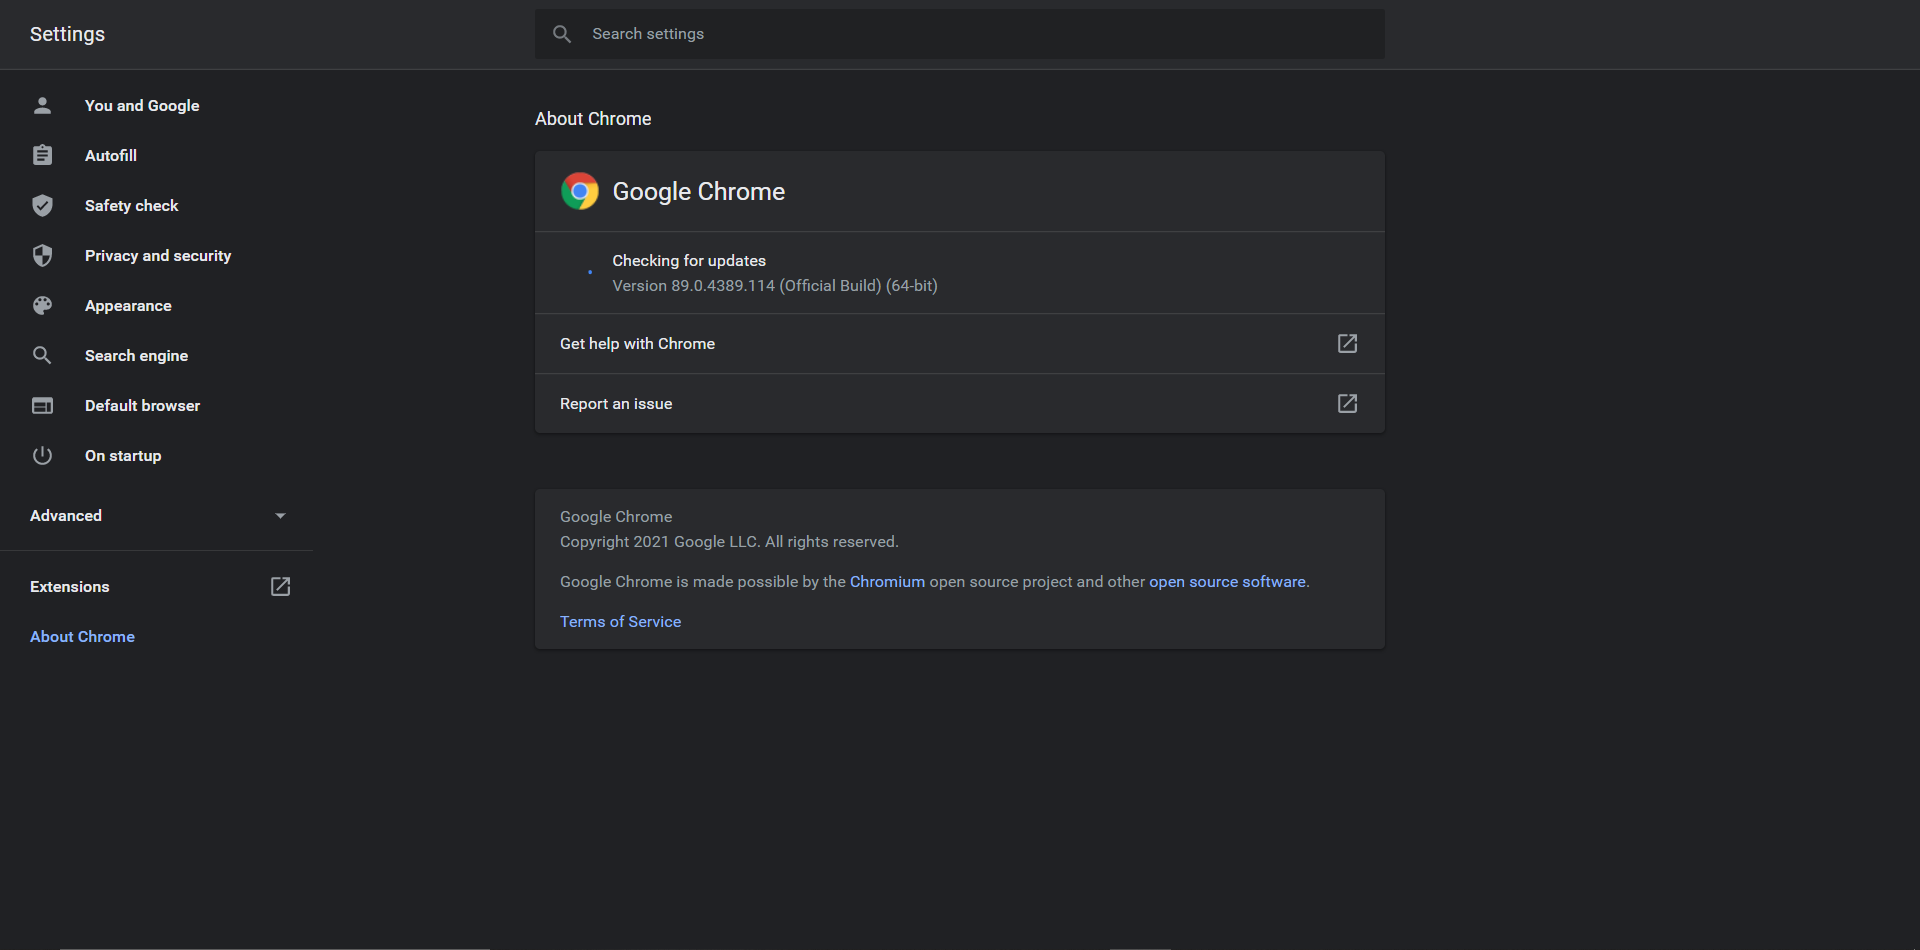Image resolution: width=1920 pixels, height=950 pixels.
Task: Click the Safety check shield icon
Action: 42,205
